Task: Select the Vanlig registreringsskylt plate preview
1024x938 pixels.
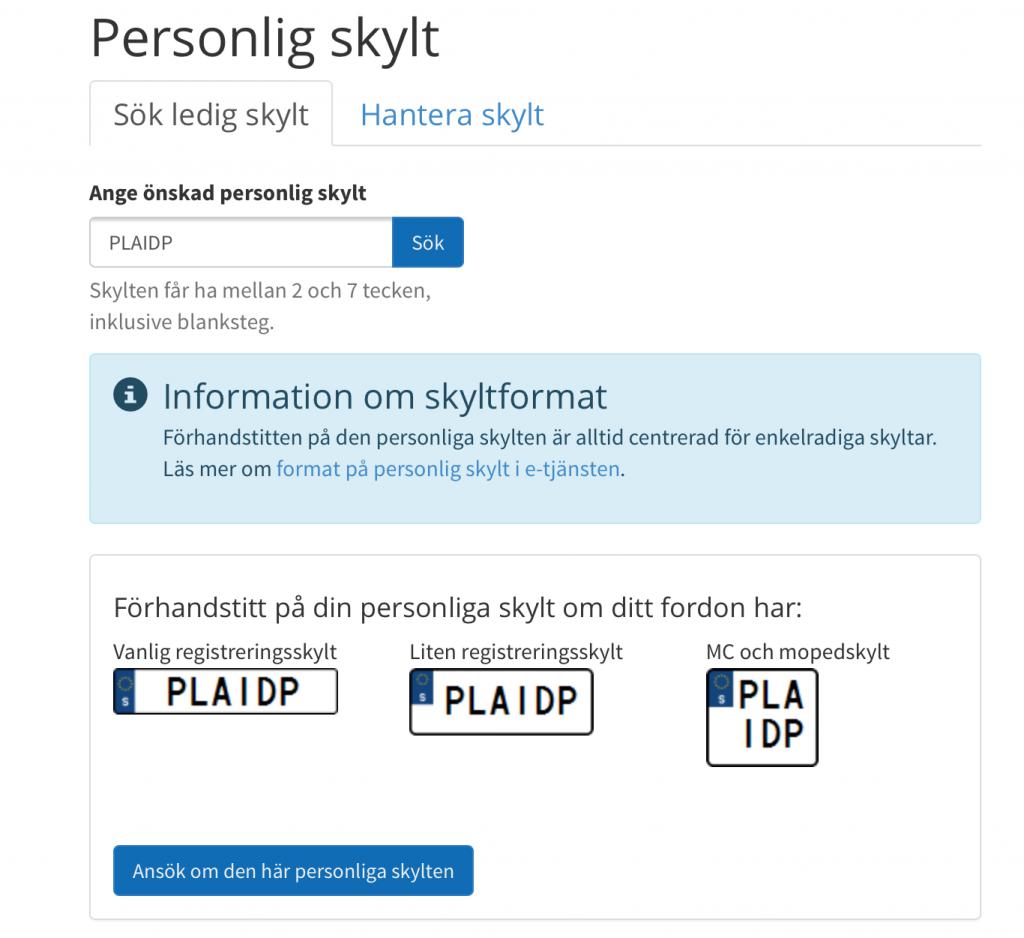Action: 225,691
